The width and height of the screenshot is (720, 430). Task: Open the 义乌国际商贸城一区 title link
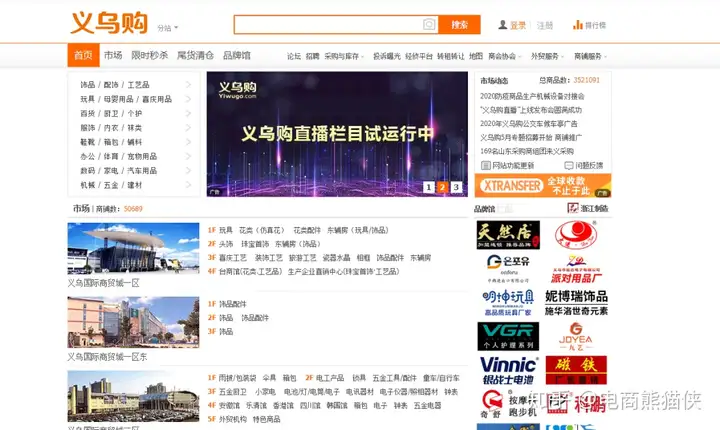[103, 283]
